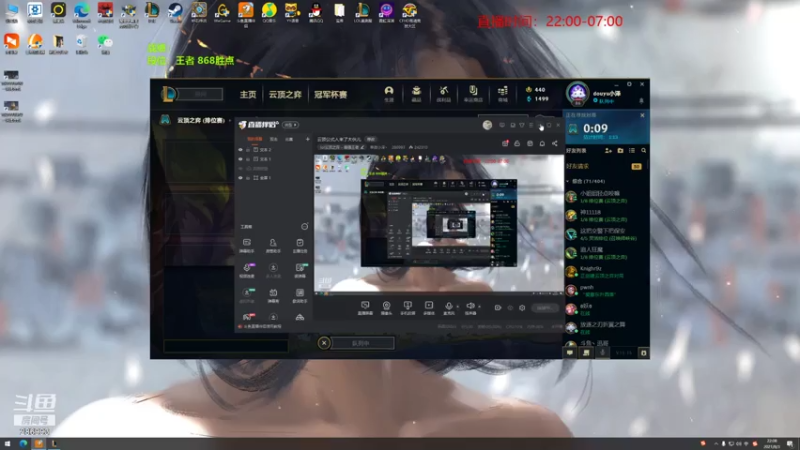Toggle the microphone at League client bottom
The width and height of the screenshot is (800, 450).
[603, 353]
